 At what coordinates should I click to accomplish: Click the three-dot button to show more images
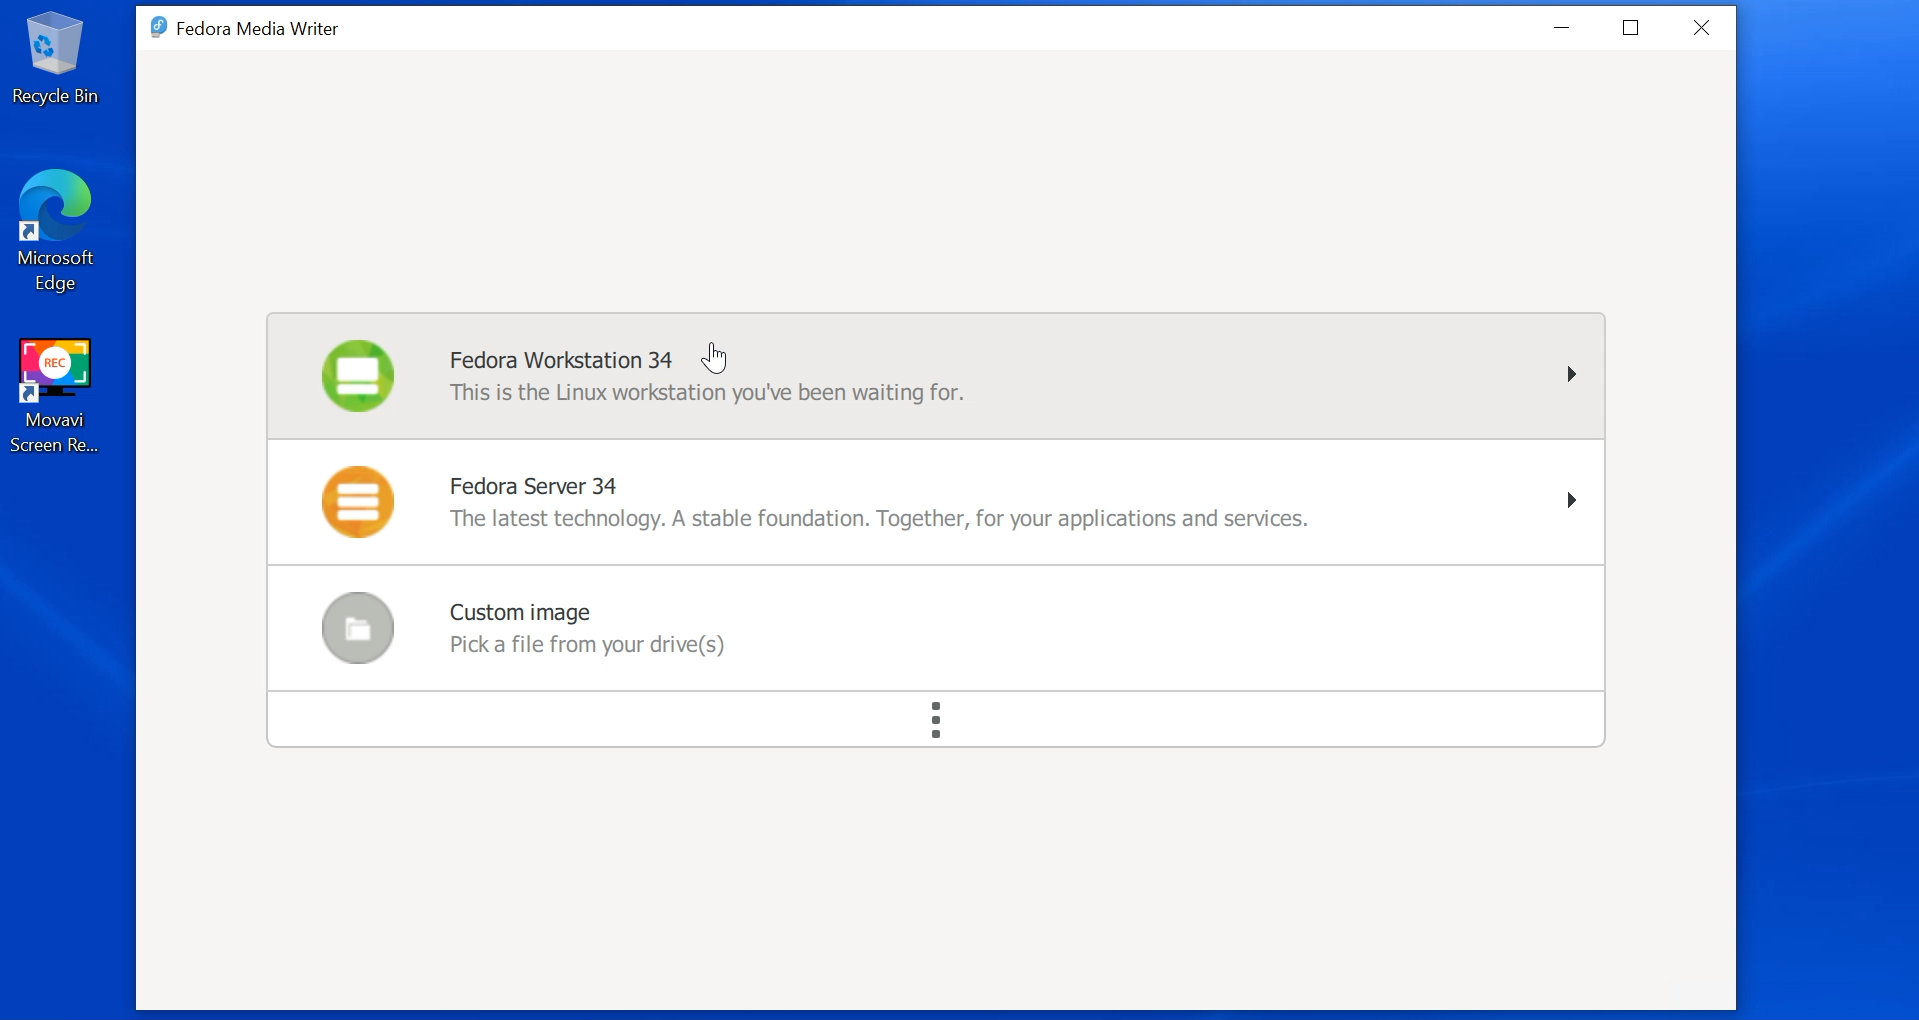click(x=936, y=719)
